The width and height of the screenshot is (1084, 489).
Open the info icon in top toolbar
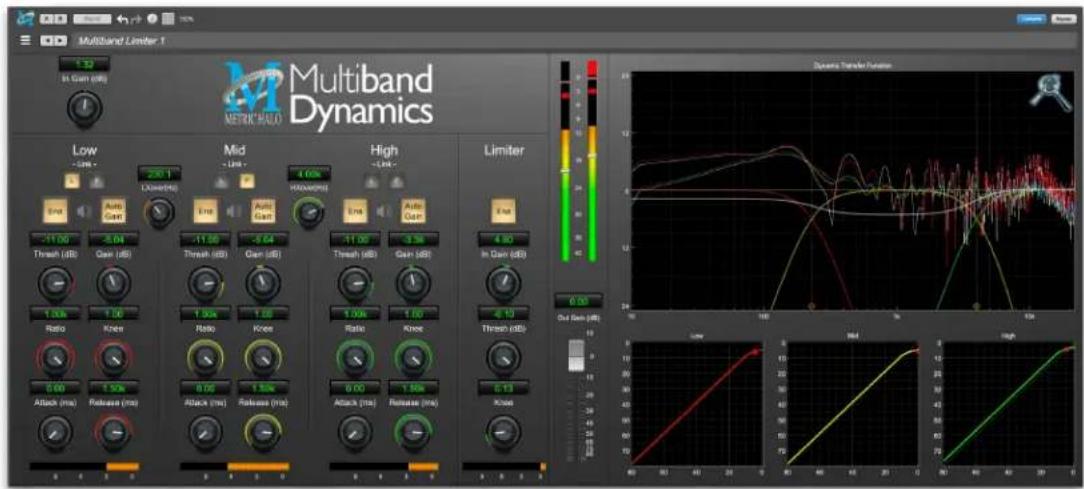pyautogui.click(x=153, y=19)
